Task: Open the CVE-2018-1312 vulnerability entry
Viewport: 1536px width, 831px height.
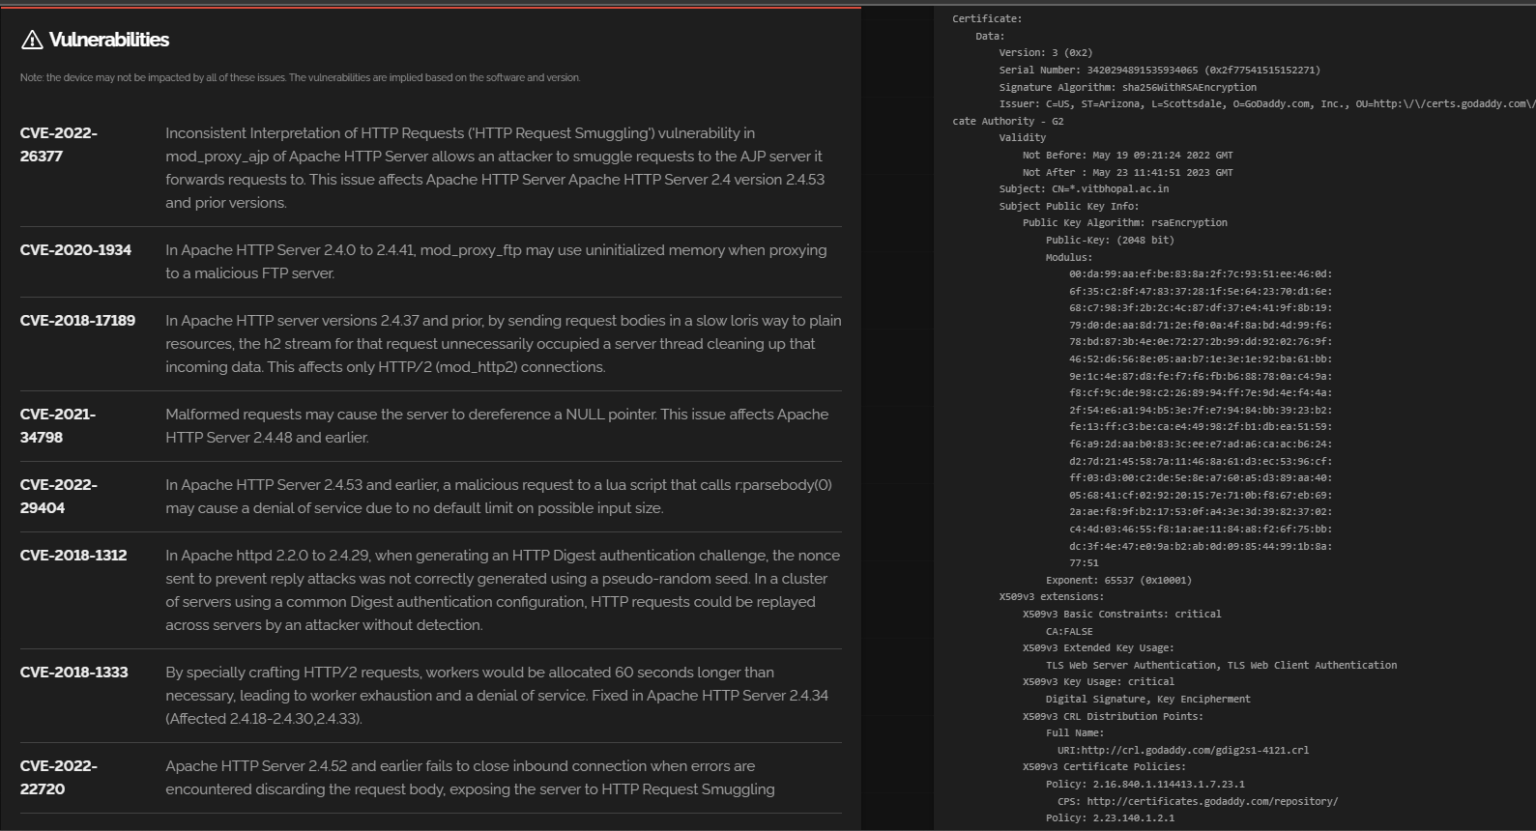Action: coord(73,555)
